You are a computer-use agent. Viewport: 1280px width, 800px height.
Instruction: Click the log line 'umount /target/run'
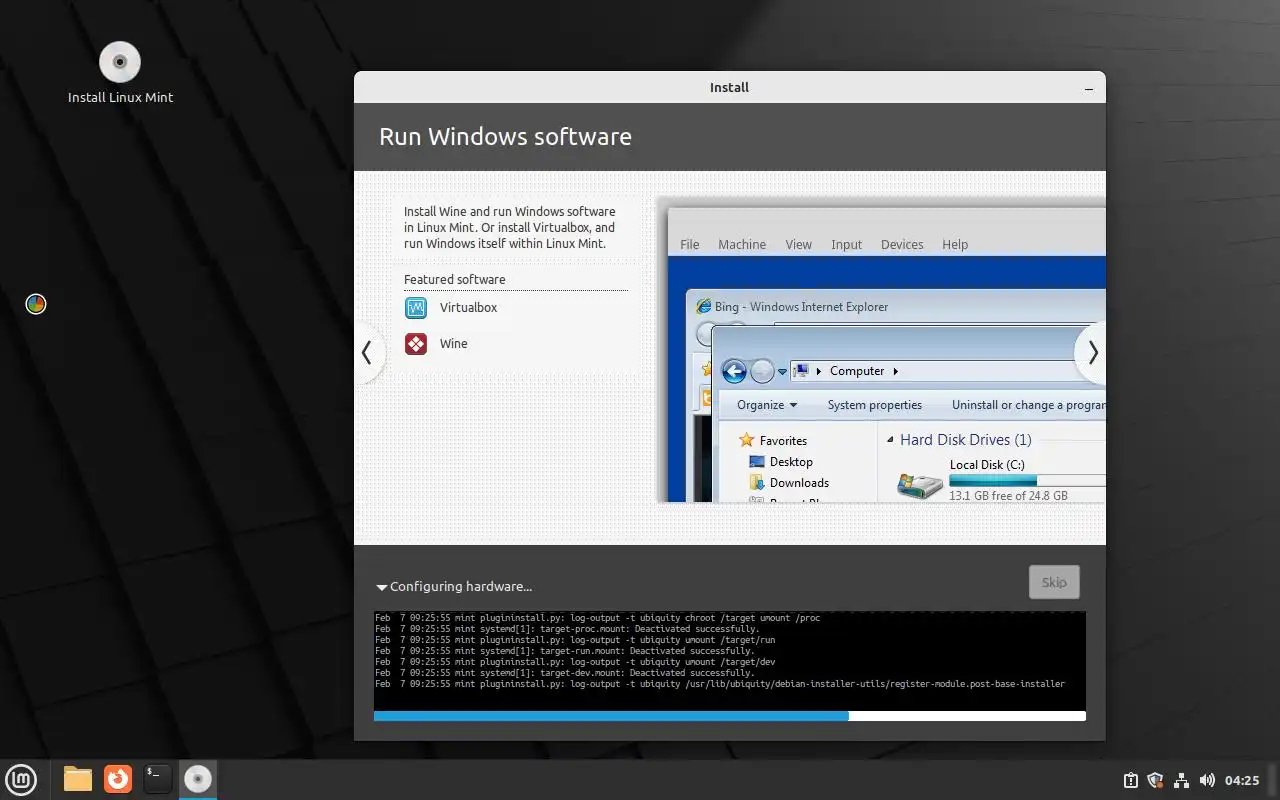tap(575, 640)
